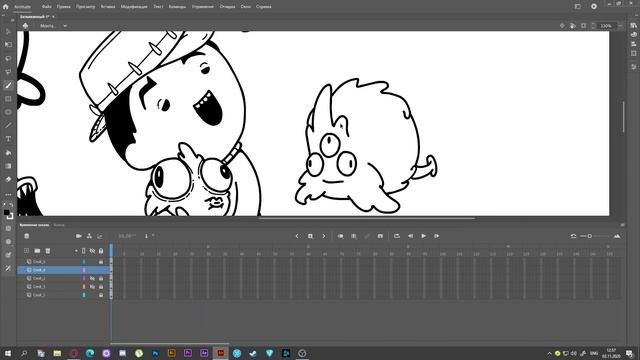
Task: Click the Home icon in the top-left
Action: [x=6, y=7]
